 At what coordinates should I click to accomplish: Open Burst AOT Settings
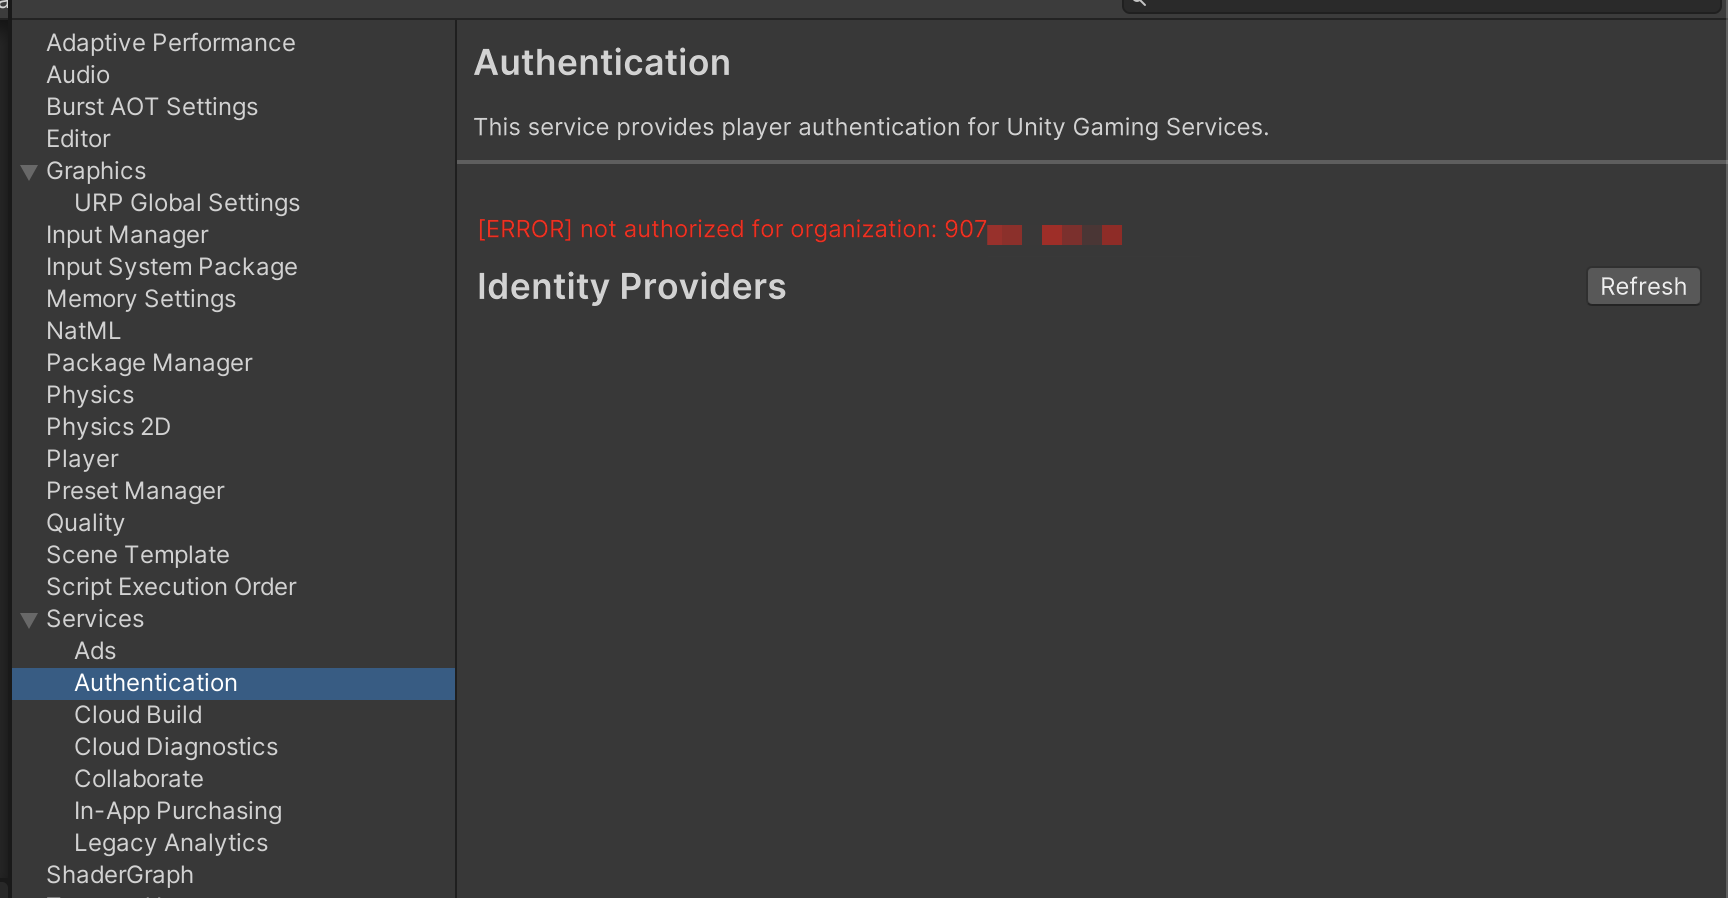(x=152, y=107)
